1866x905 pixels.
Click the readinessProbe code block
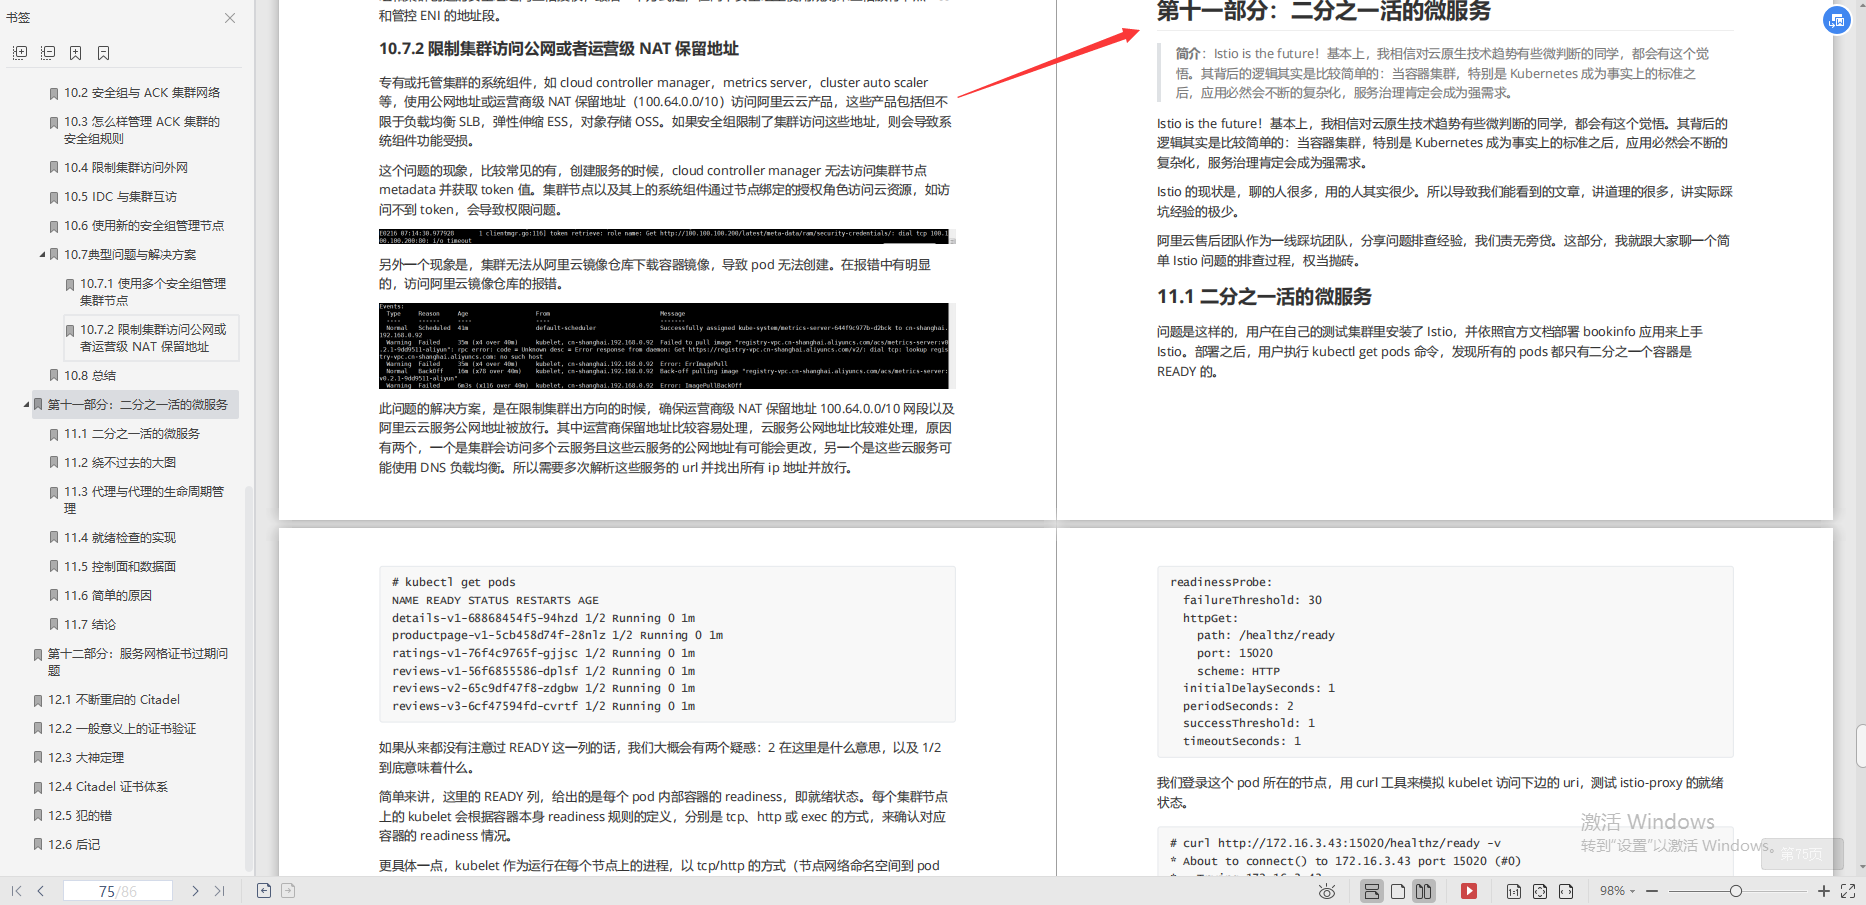(x=1444, y=662)
